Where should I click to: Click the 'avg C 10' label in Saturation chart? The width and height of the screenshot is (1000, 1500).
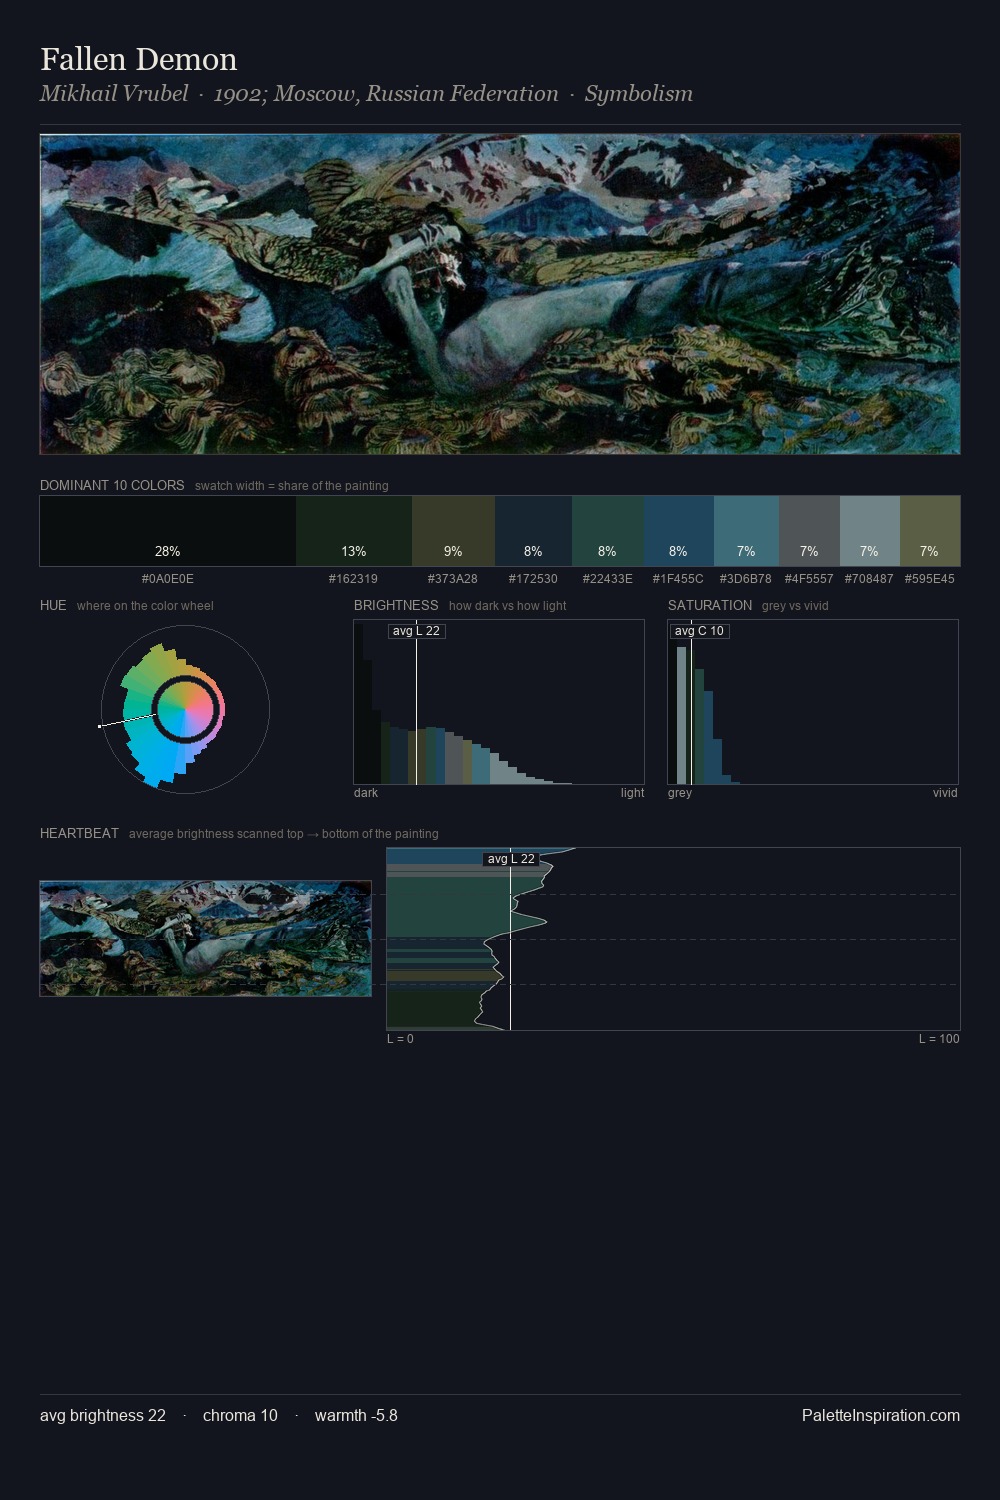pyautogui.click(x=699, y=631)
